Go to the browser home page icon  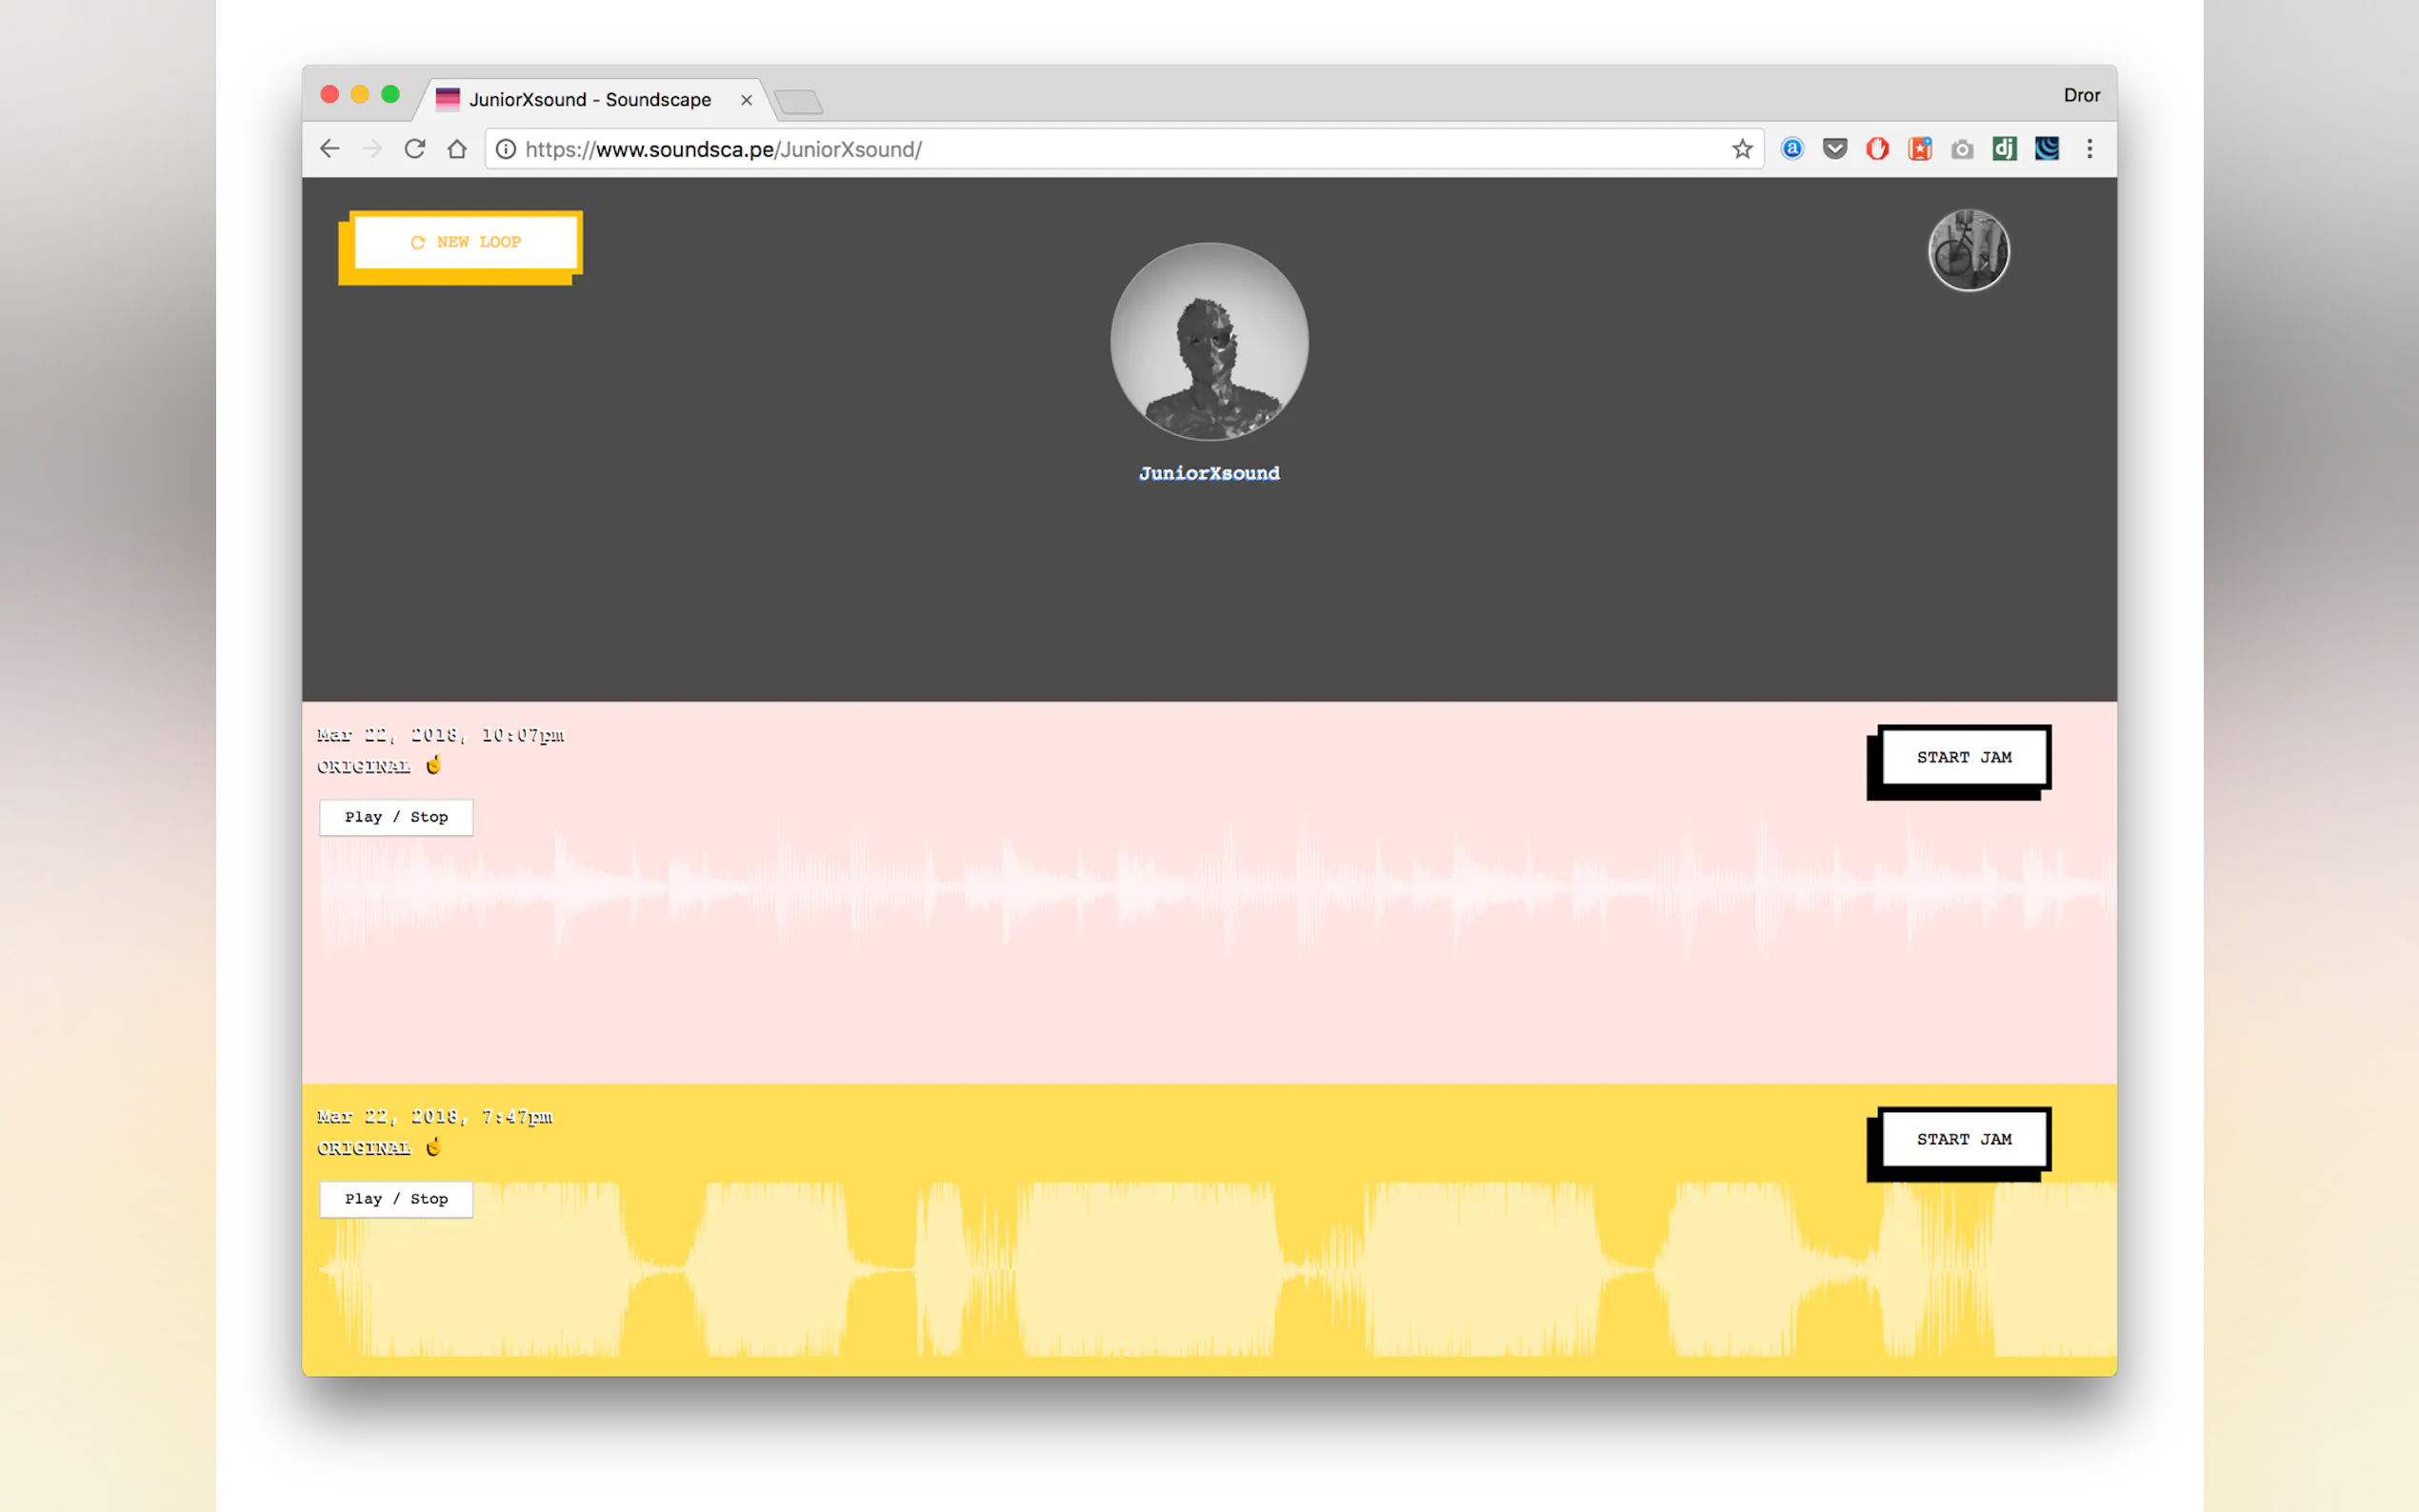457,149
